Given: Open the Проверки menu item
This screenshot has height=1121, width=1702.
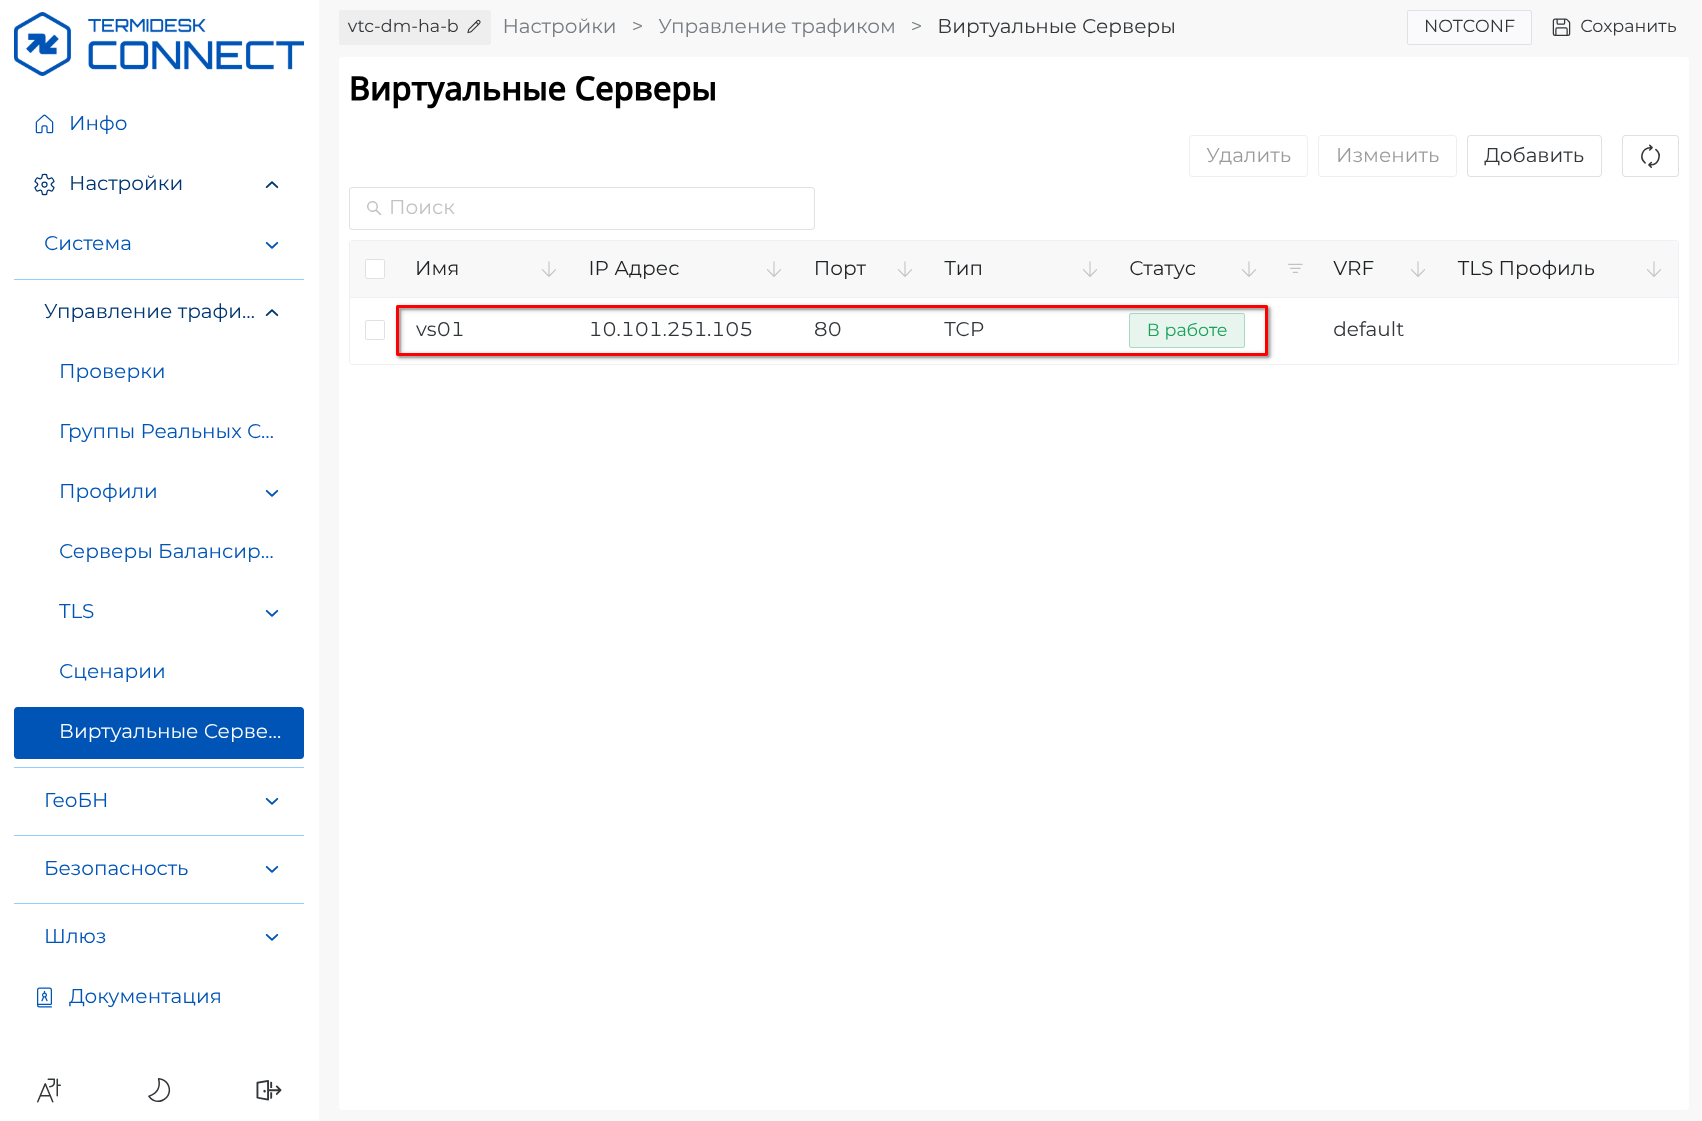Looking at the screenshot, I should (x=112, y=372).
